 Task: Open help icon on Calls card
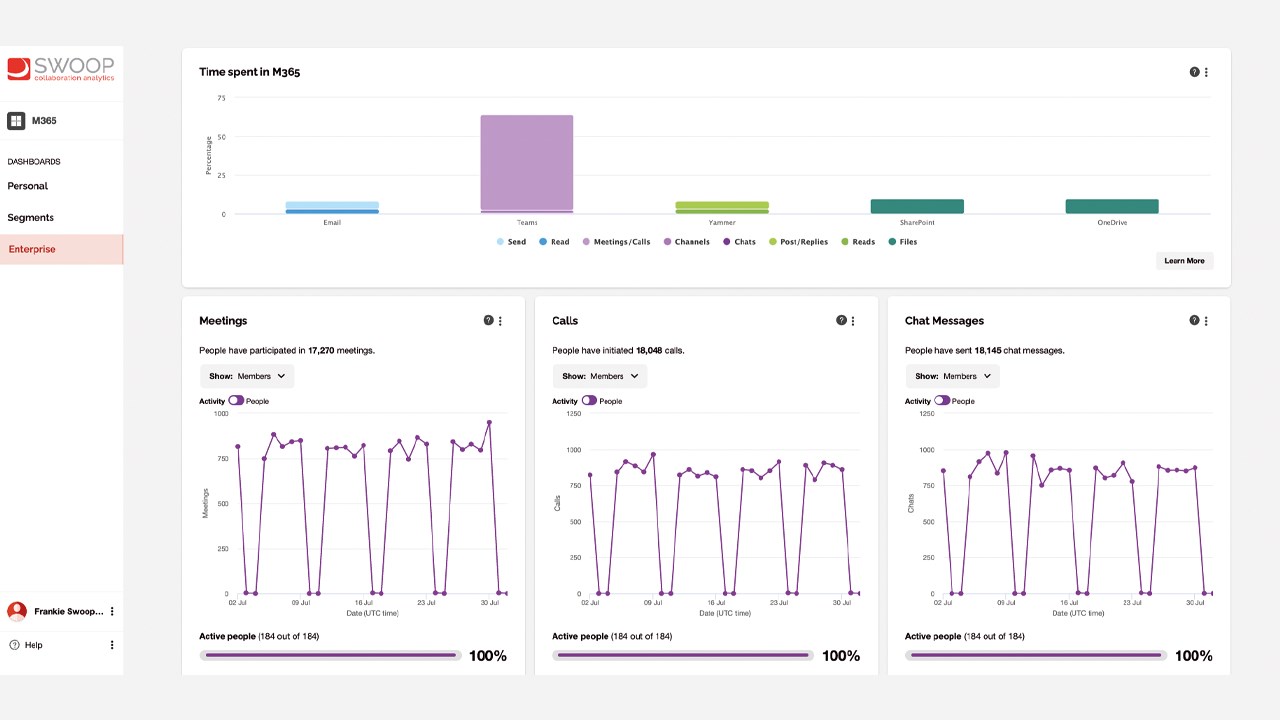tap(841, 320)
